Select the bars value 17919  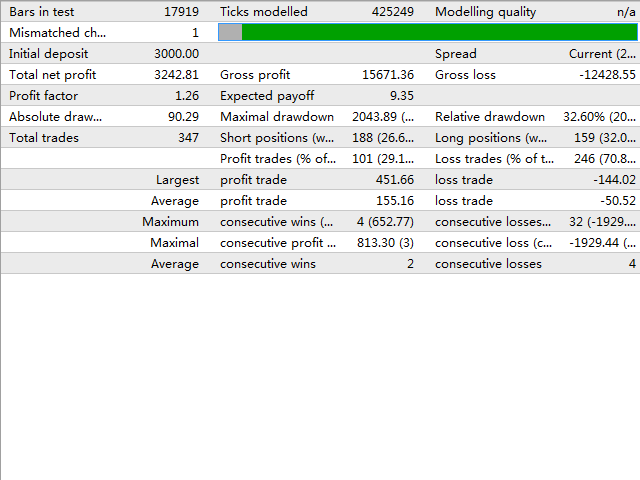click(181, 11)
